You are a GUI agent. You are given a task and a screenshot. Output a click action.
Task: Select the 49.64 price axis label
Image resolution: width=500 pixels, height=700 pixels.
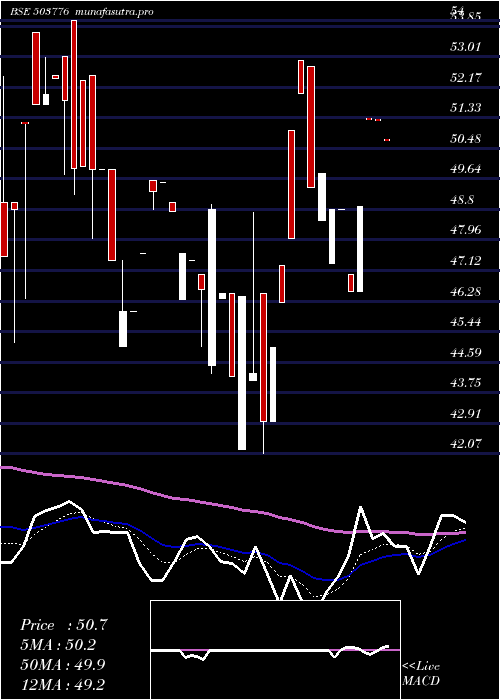(466, 169)
